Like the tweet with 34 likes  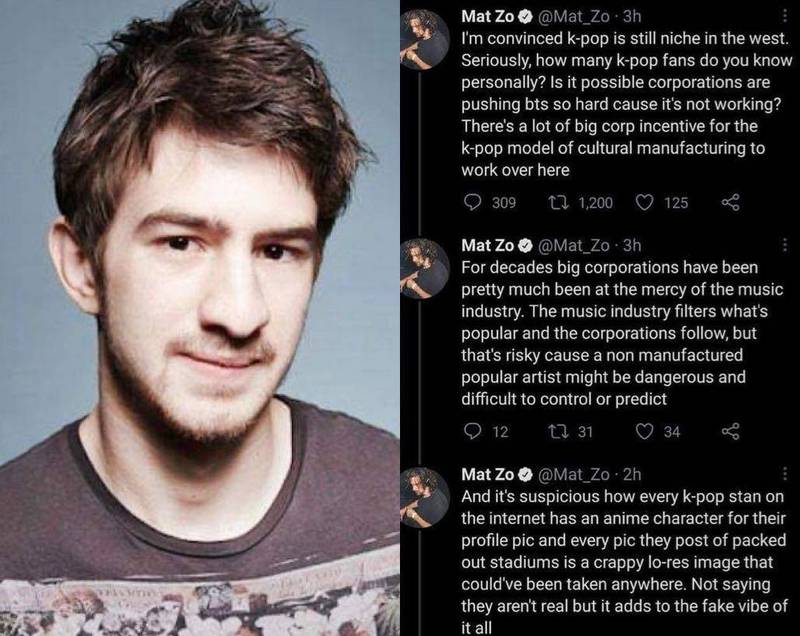(644, 431)
